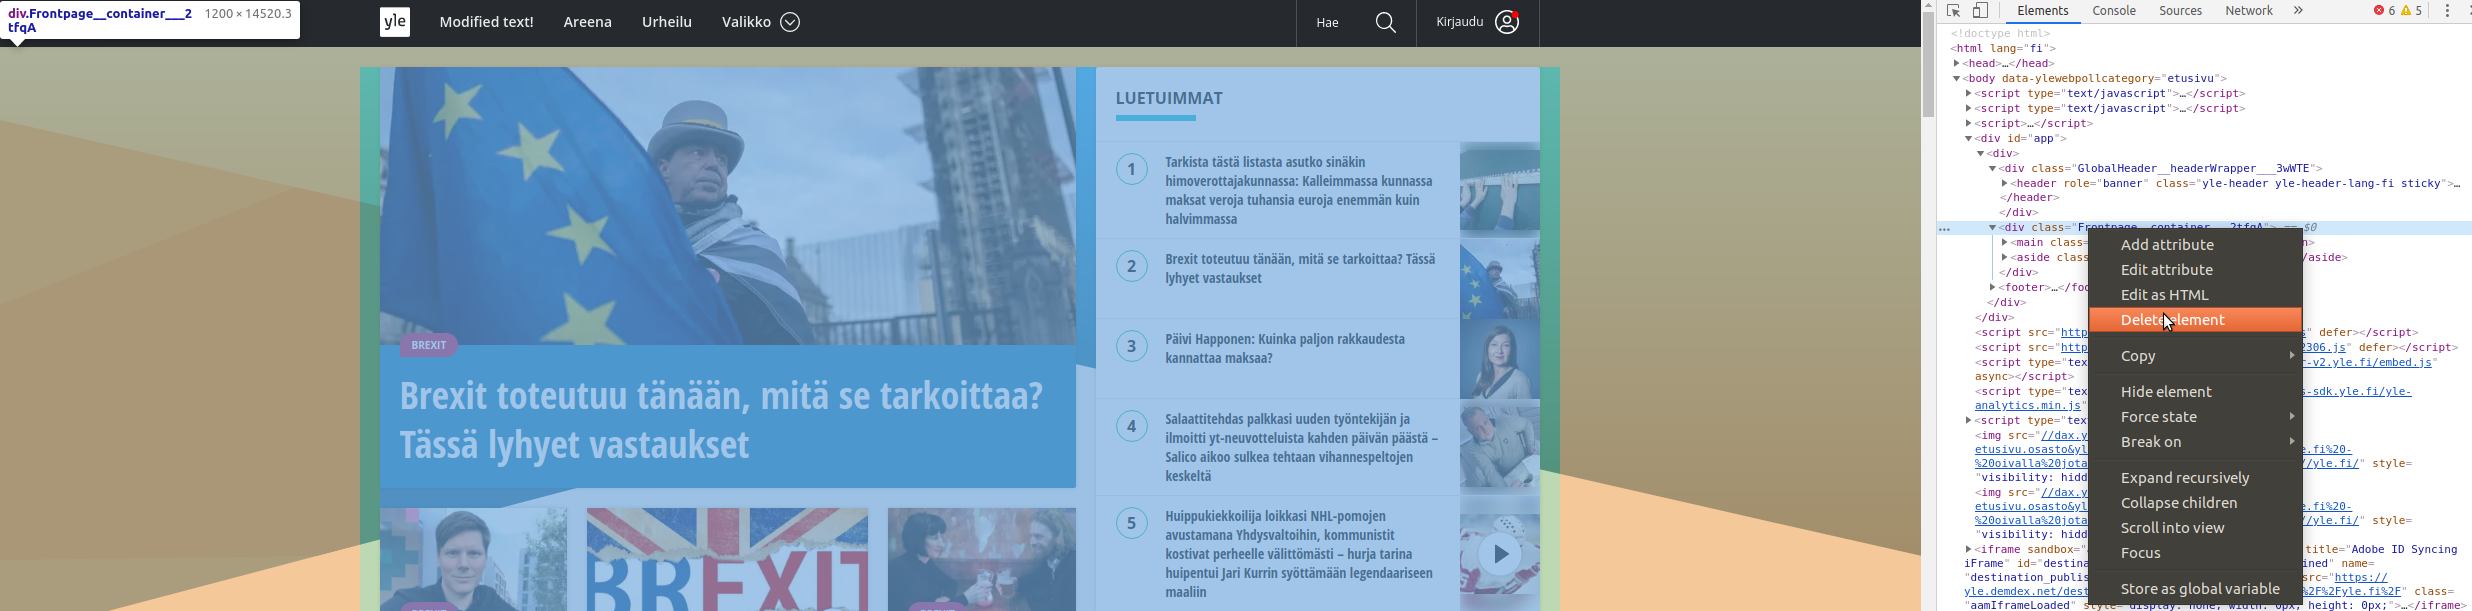The width and height of the screenshot is (2472, 611).
Task: Open the Network tab
Action: coord(2249,11)
